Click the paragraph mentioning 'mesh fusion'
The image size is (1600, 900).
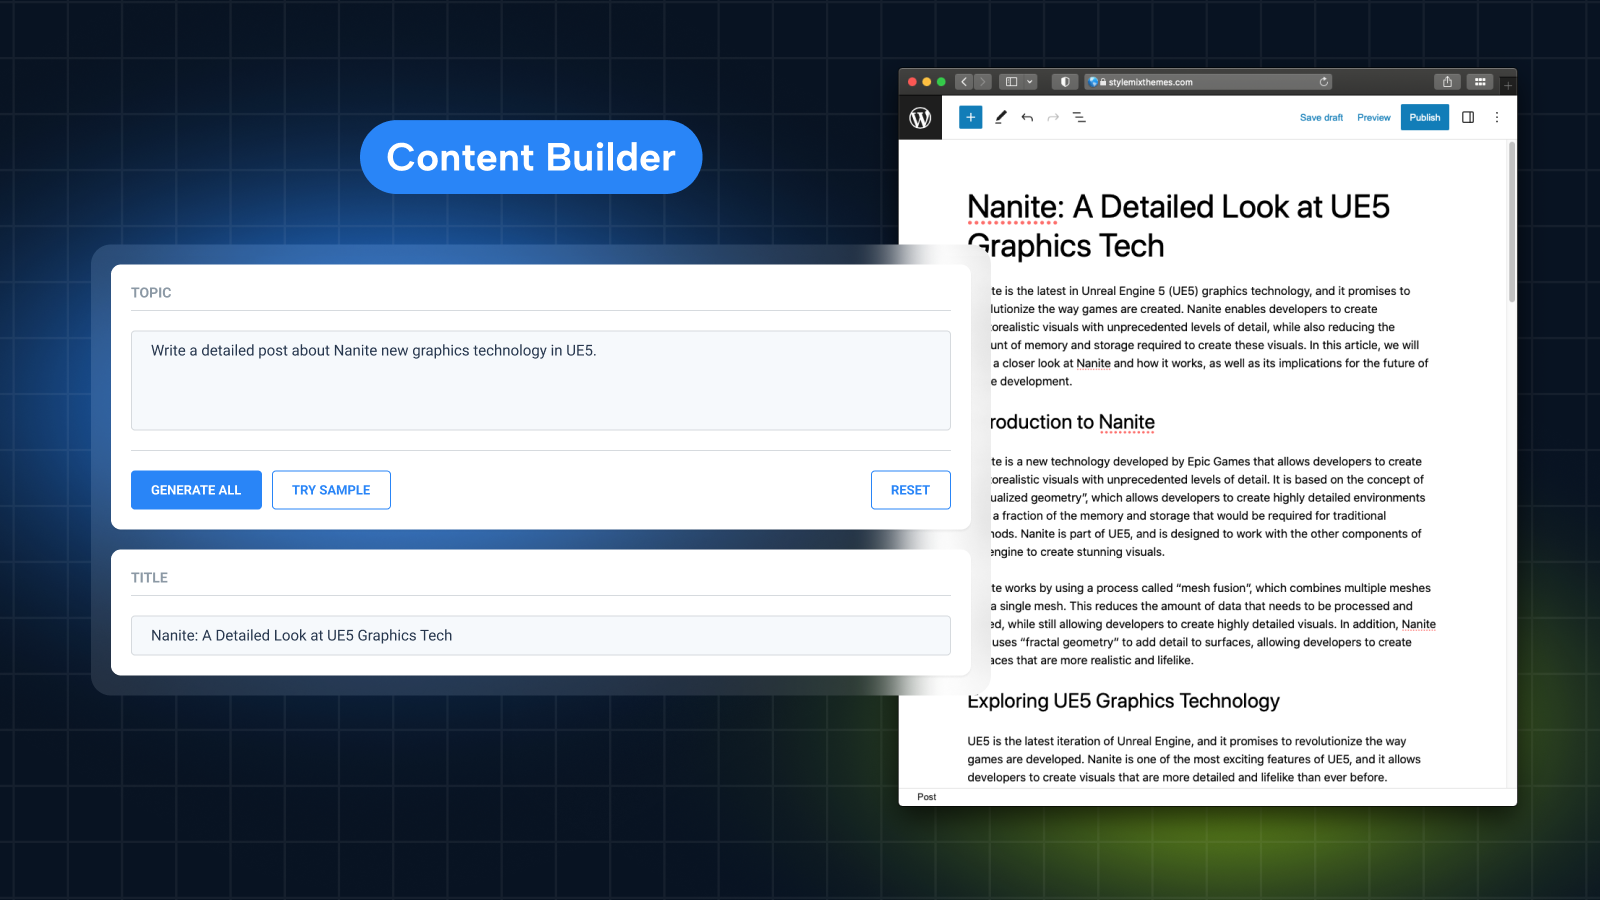click(1213, 624)
